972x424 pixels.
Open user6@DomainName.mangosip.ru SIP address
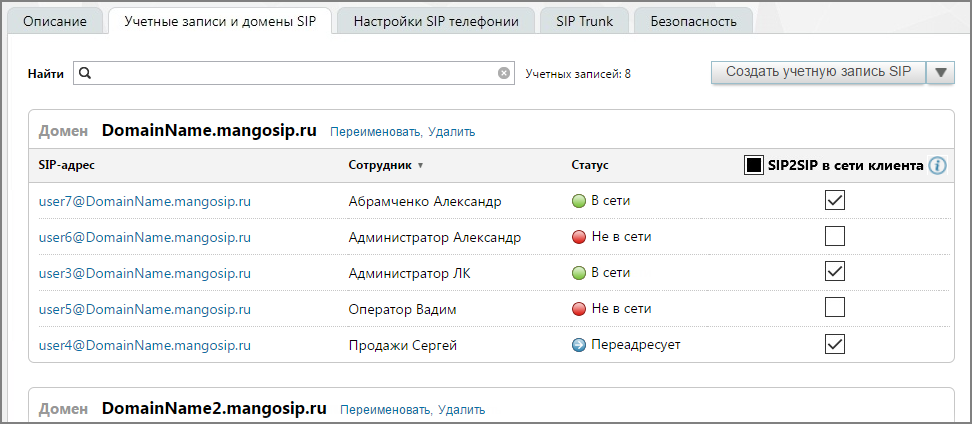pos(144,237)
